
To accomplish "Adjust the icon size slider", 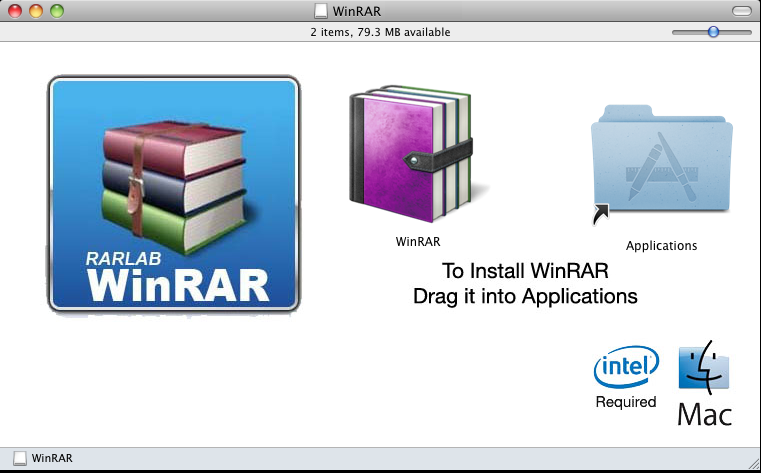I will [713, 32].
